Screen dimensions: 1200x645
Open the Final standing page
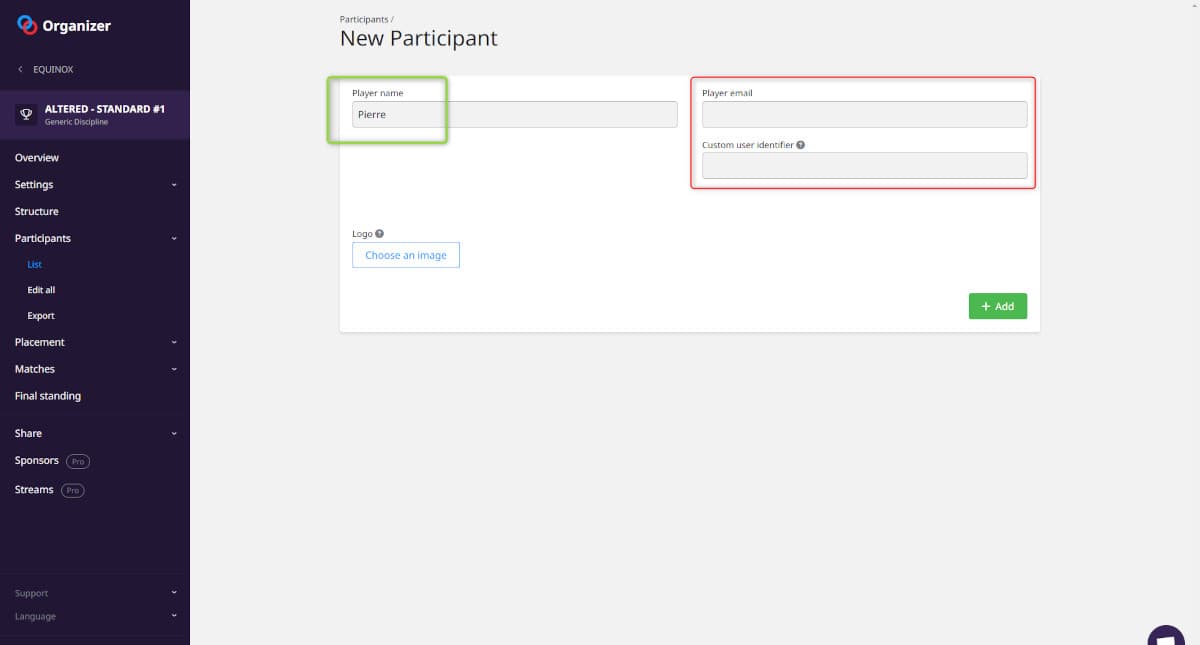click(48, 396)
